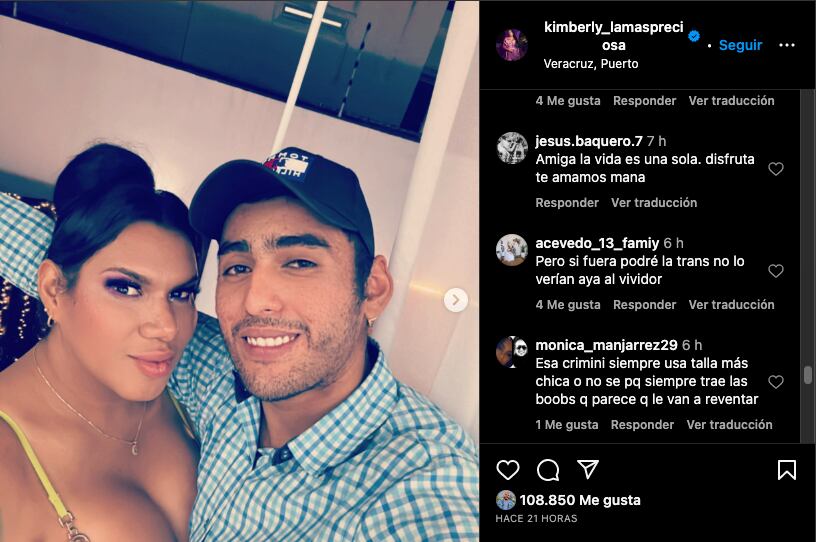Image resolution: width=816 pixels, height=542 pixels.
Task: Like acevedo_13_famiy's comment heart
Action: [x=775, y=271]
